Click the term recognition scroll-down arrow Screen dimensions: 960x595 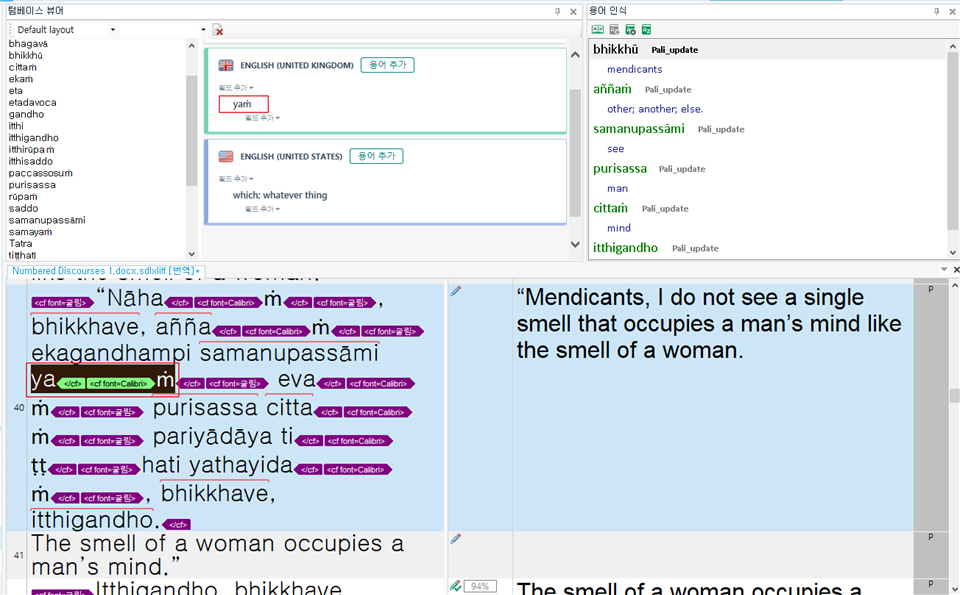pyautogui.click(x=953, y=253)
